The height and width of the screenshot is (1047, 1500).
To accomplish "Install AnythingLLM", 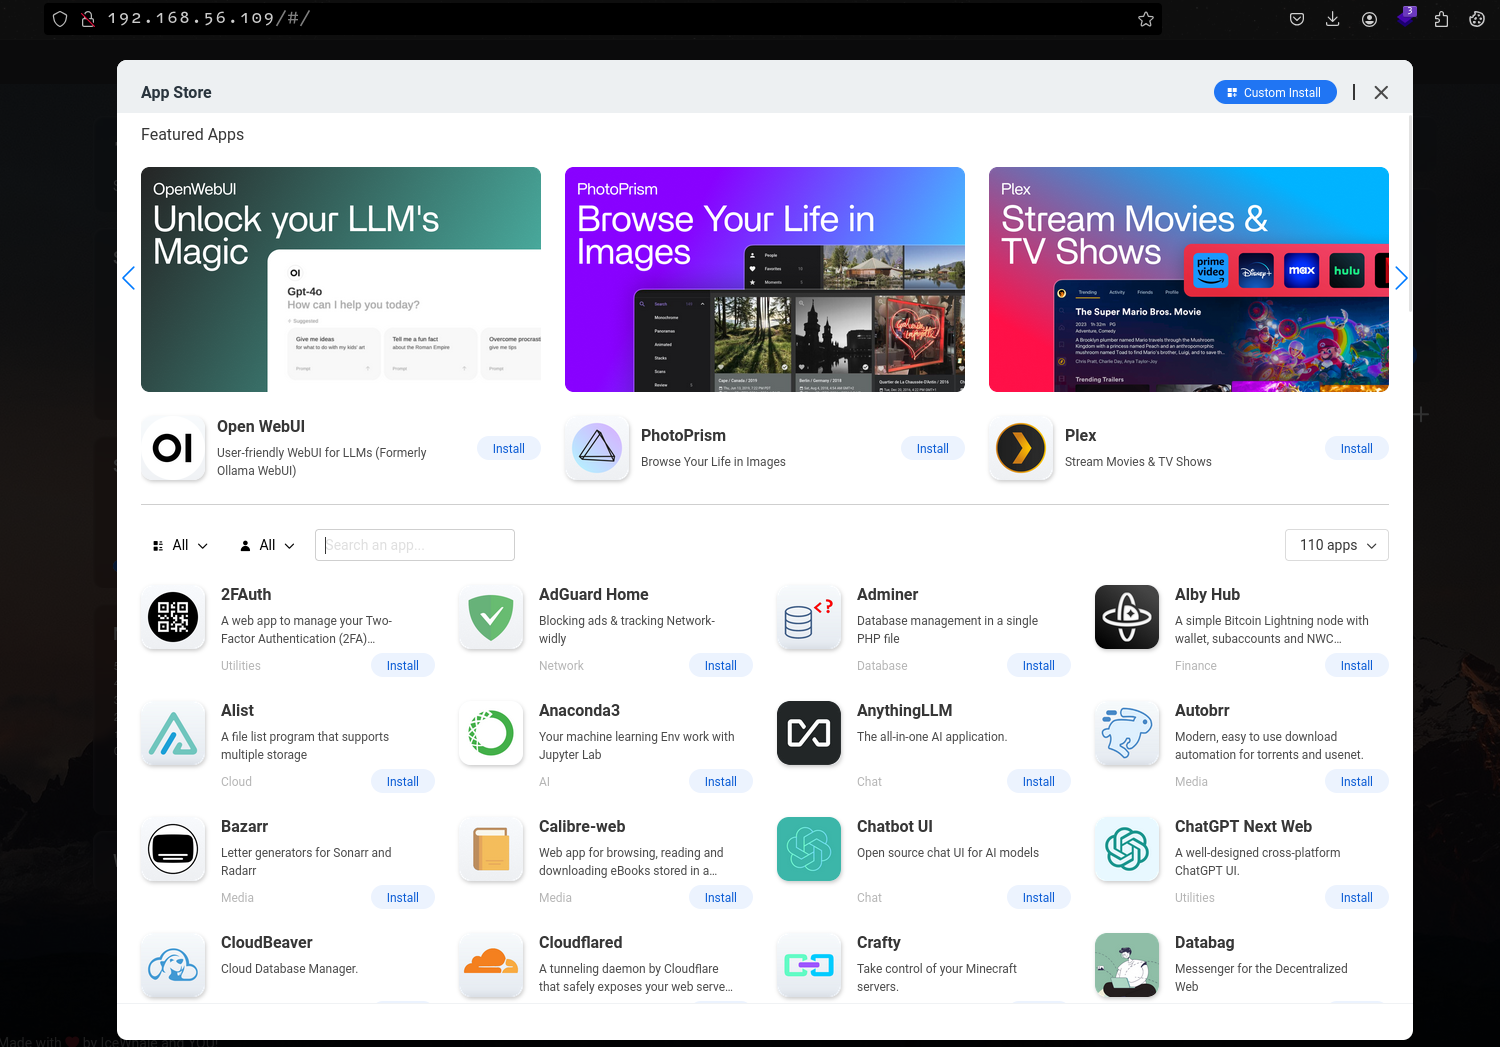I will point(1039,781).
